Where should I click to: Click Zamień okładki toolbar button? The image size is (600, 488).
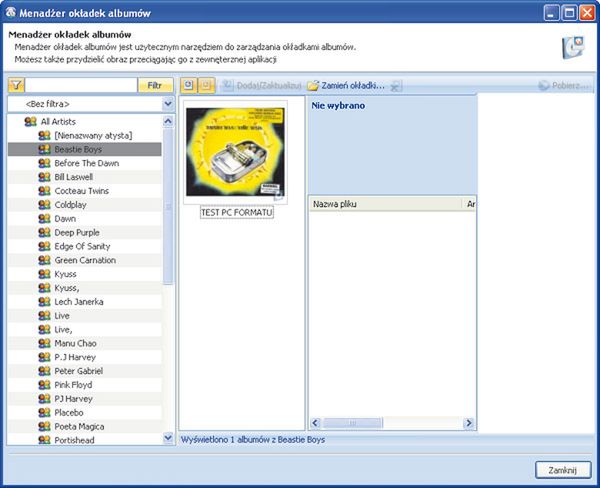pyautogui.click(x=346, y=85)
